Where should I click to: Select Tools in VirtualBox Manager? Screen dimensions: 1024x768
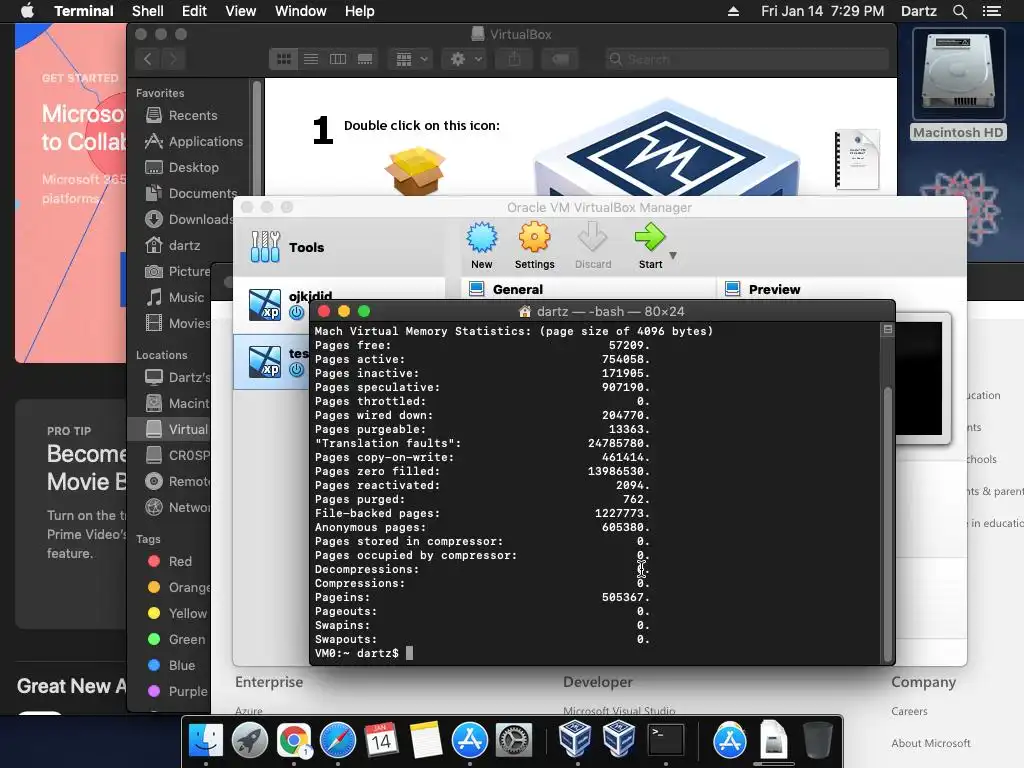click(x=340, y=247)
